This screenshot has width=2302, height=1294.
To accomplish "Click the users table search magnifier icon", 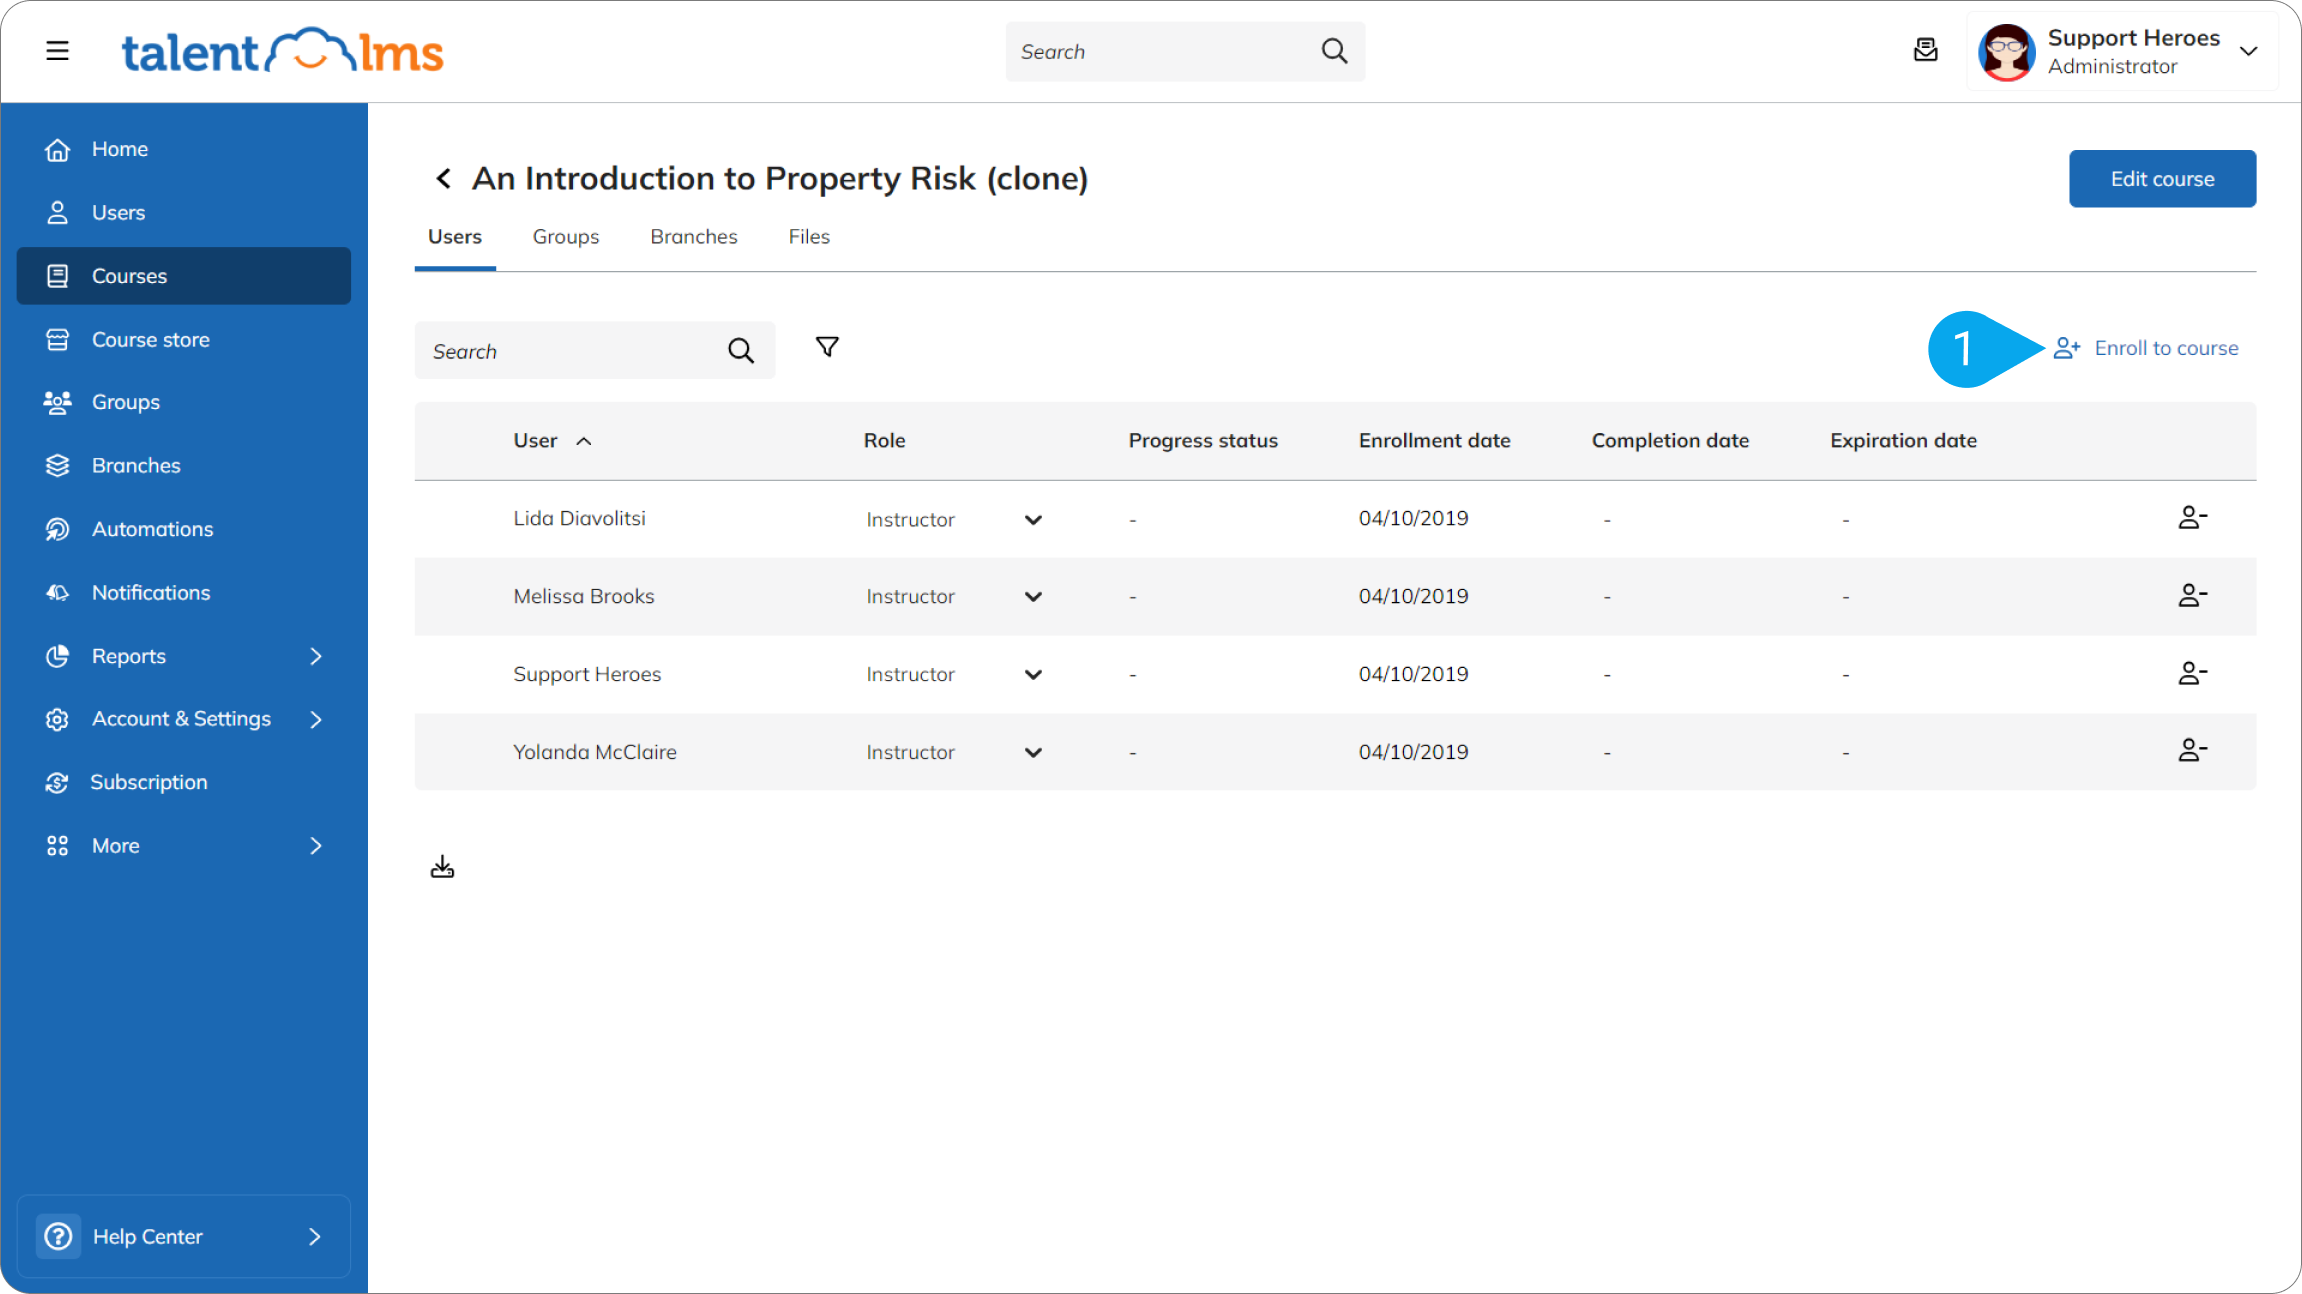I will [740, 350].
